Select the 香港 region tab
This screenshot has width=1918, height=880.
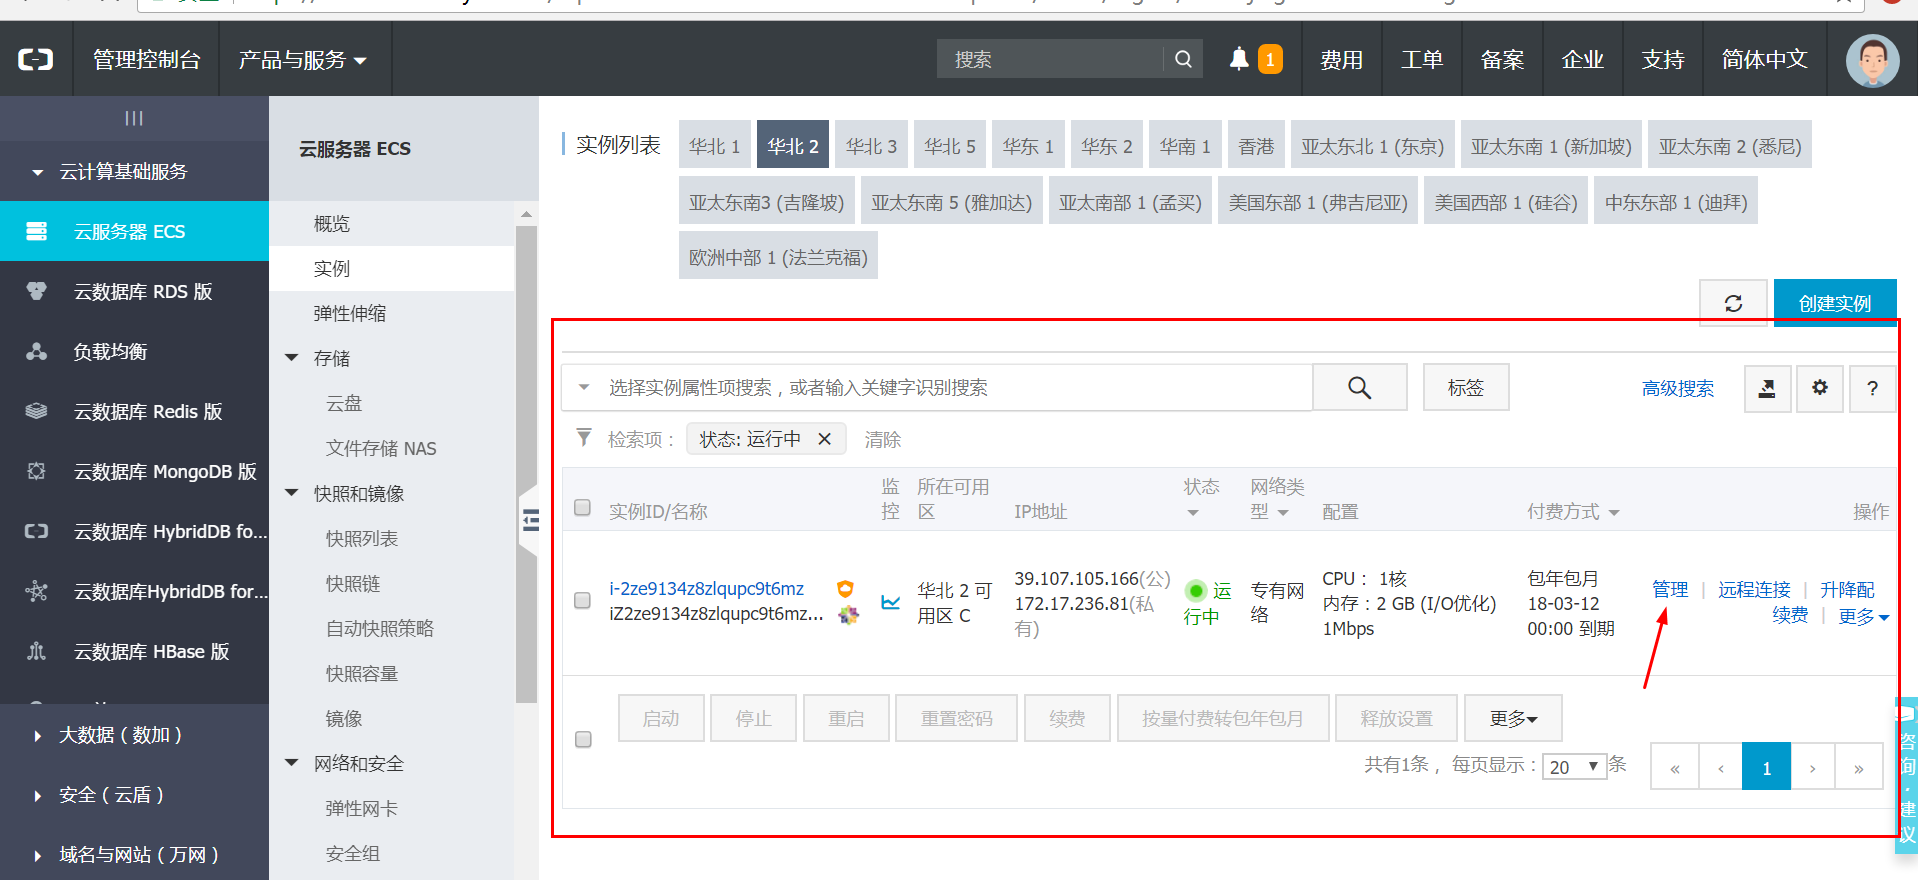click(1256, 146)
